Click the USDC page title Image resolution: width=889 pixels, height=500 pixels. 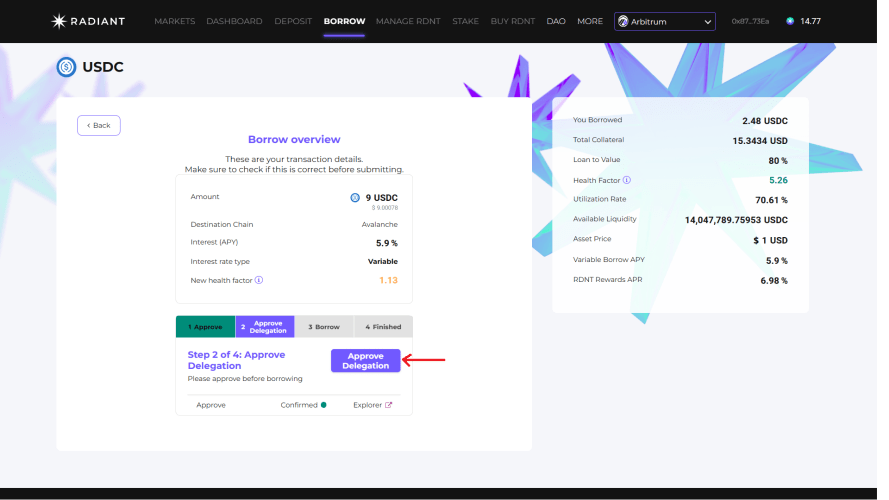103,67
